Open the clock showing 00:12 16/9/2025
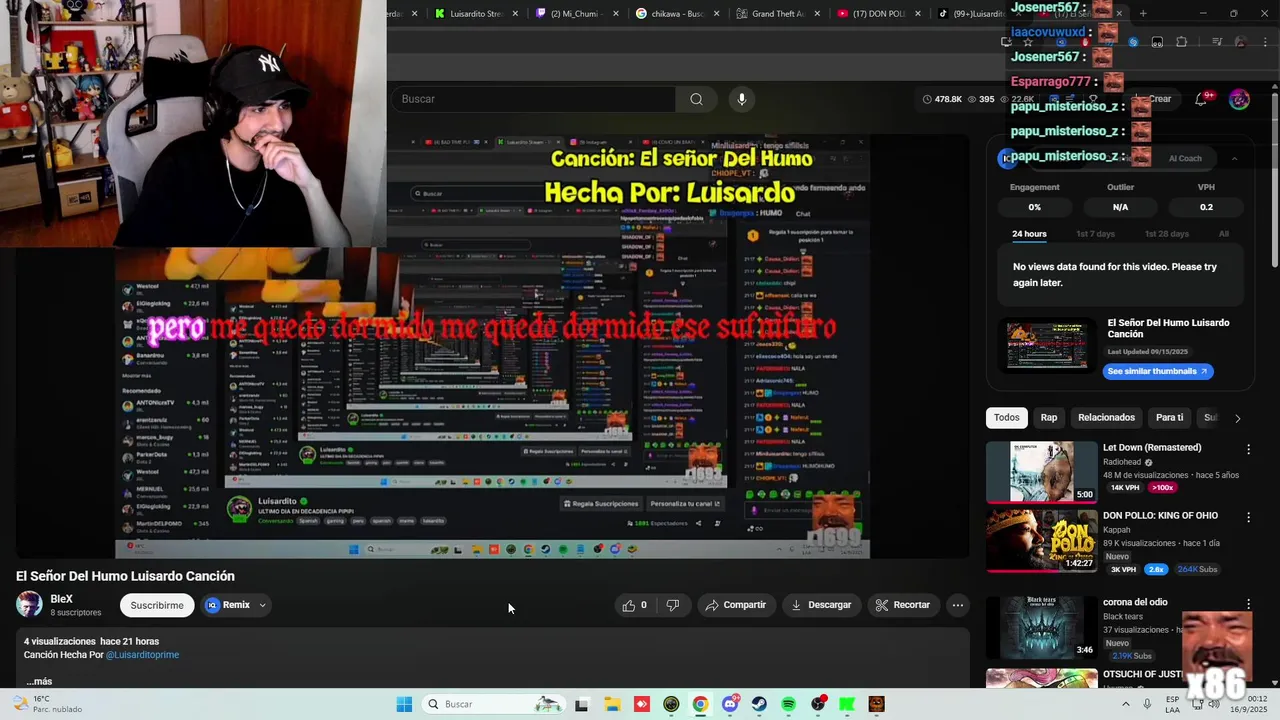 [1249, 704]
